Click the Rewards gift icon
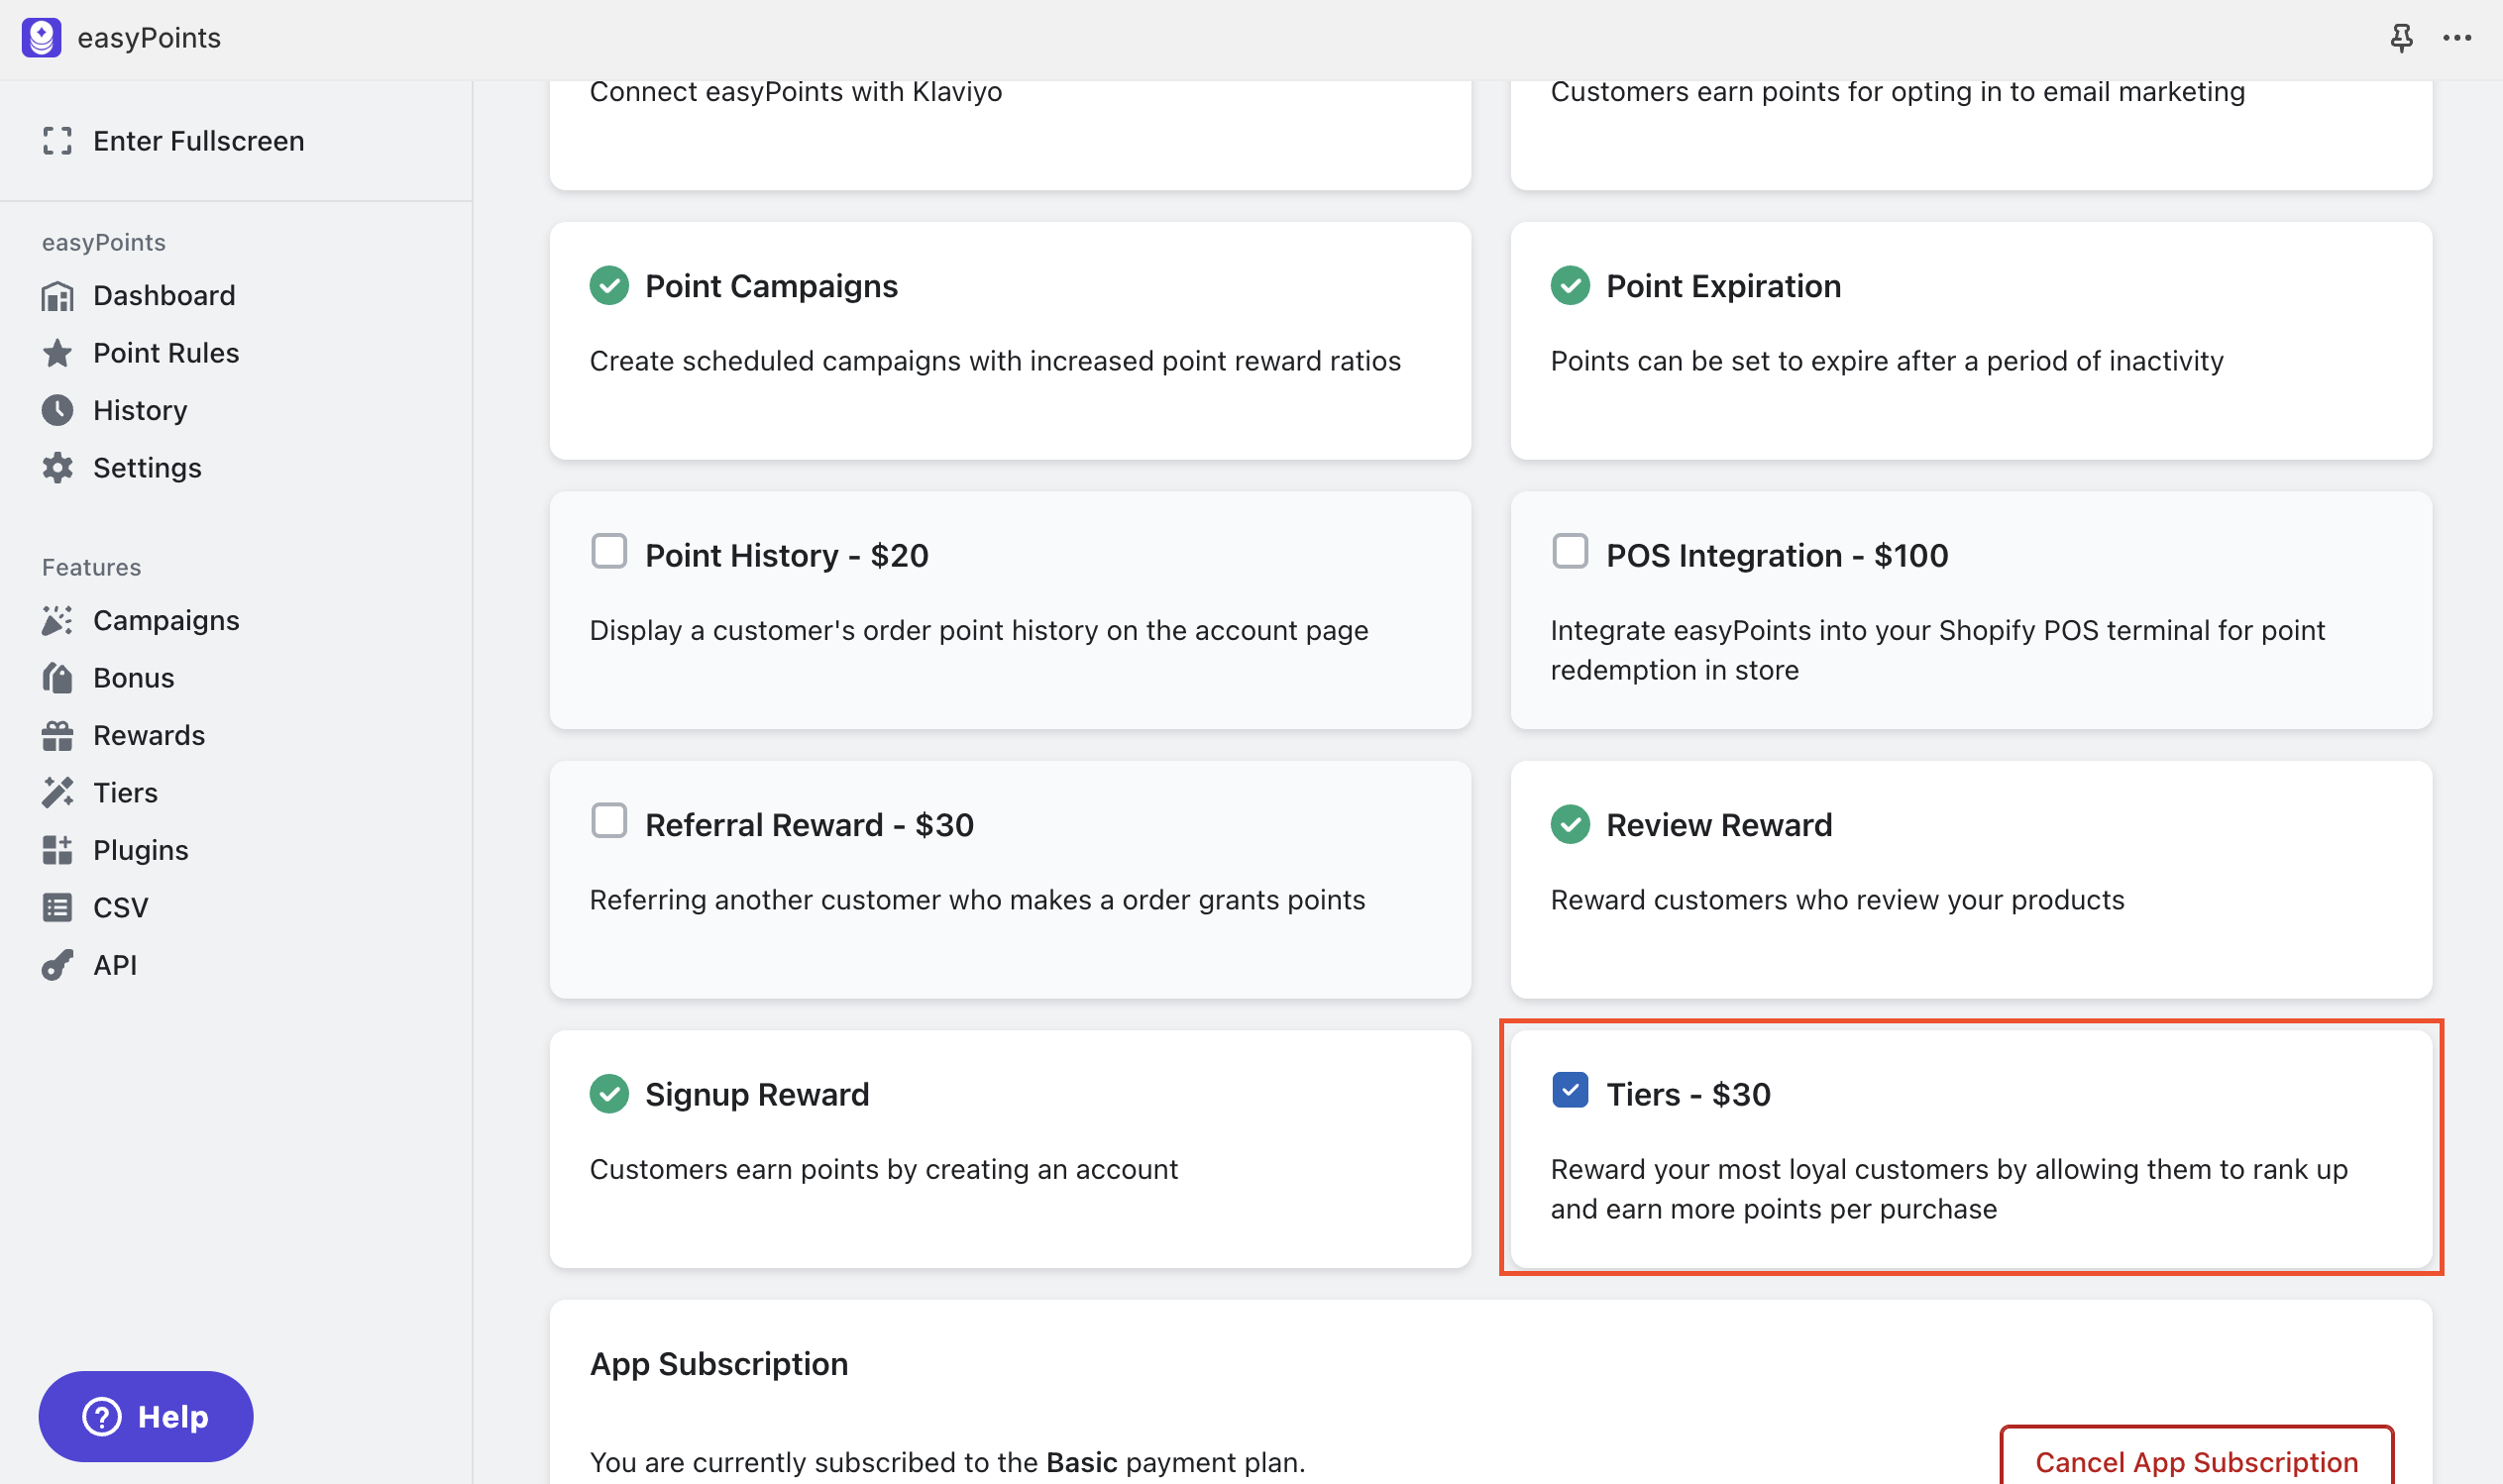Screen dimensions: 2503x1484 pos(57,736)
